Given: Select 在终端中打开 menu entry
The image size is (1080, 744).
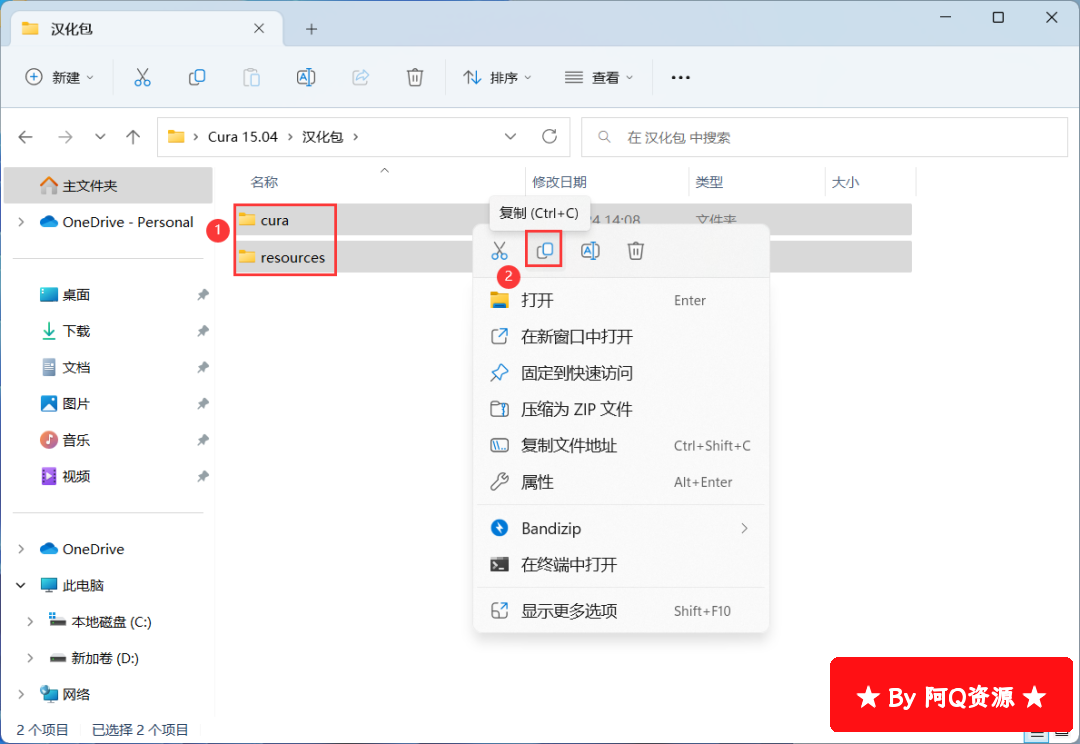Looking at the screenshot, I should pos(621,565).
